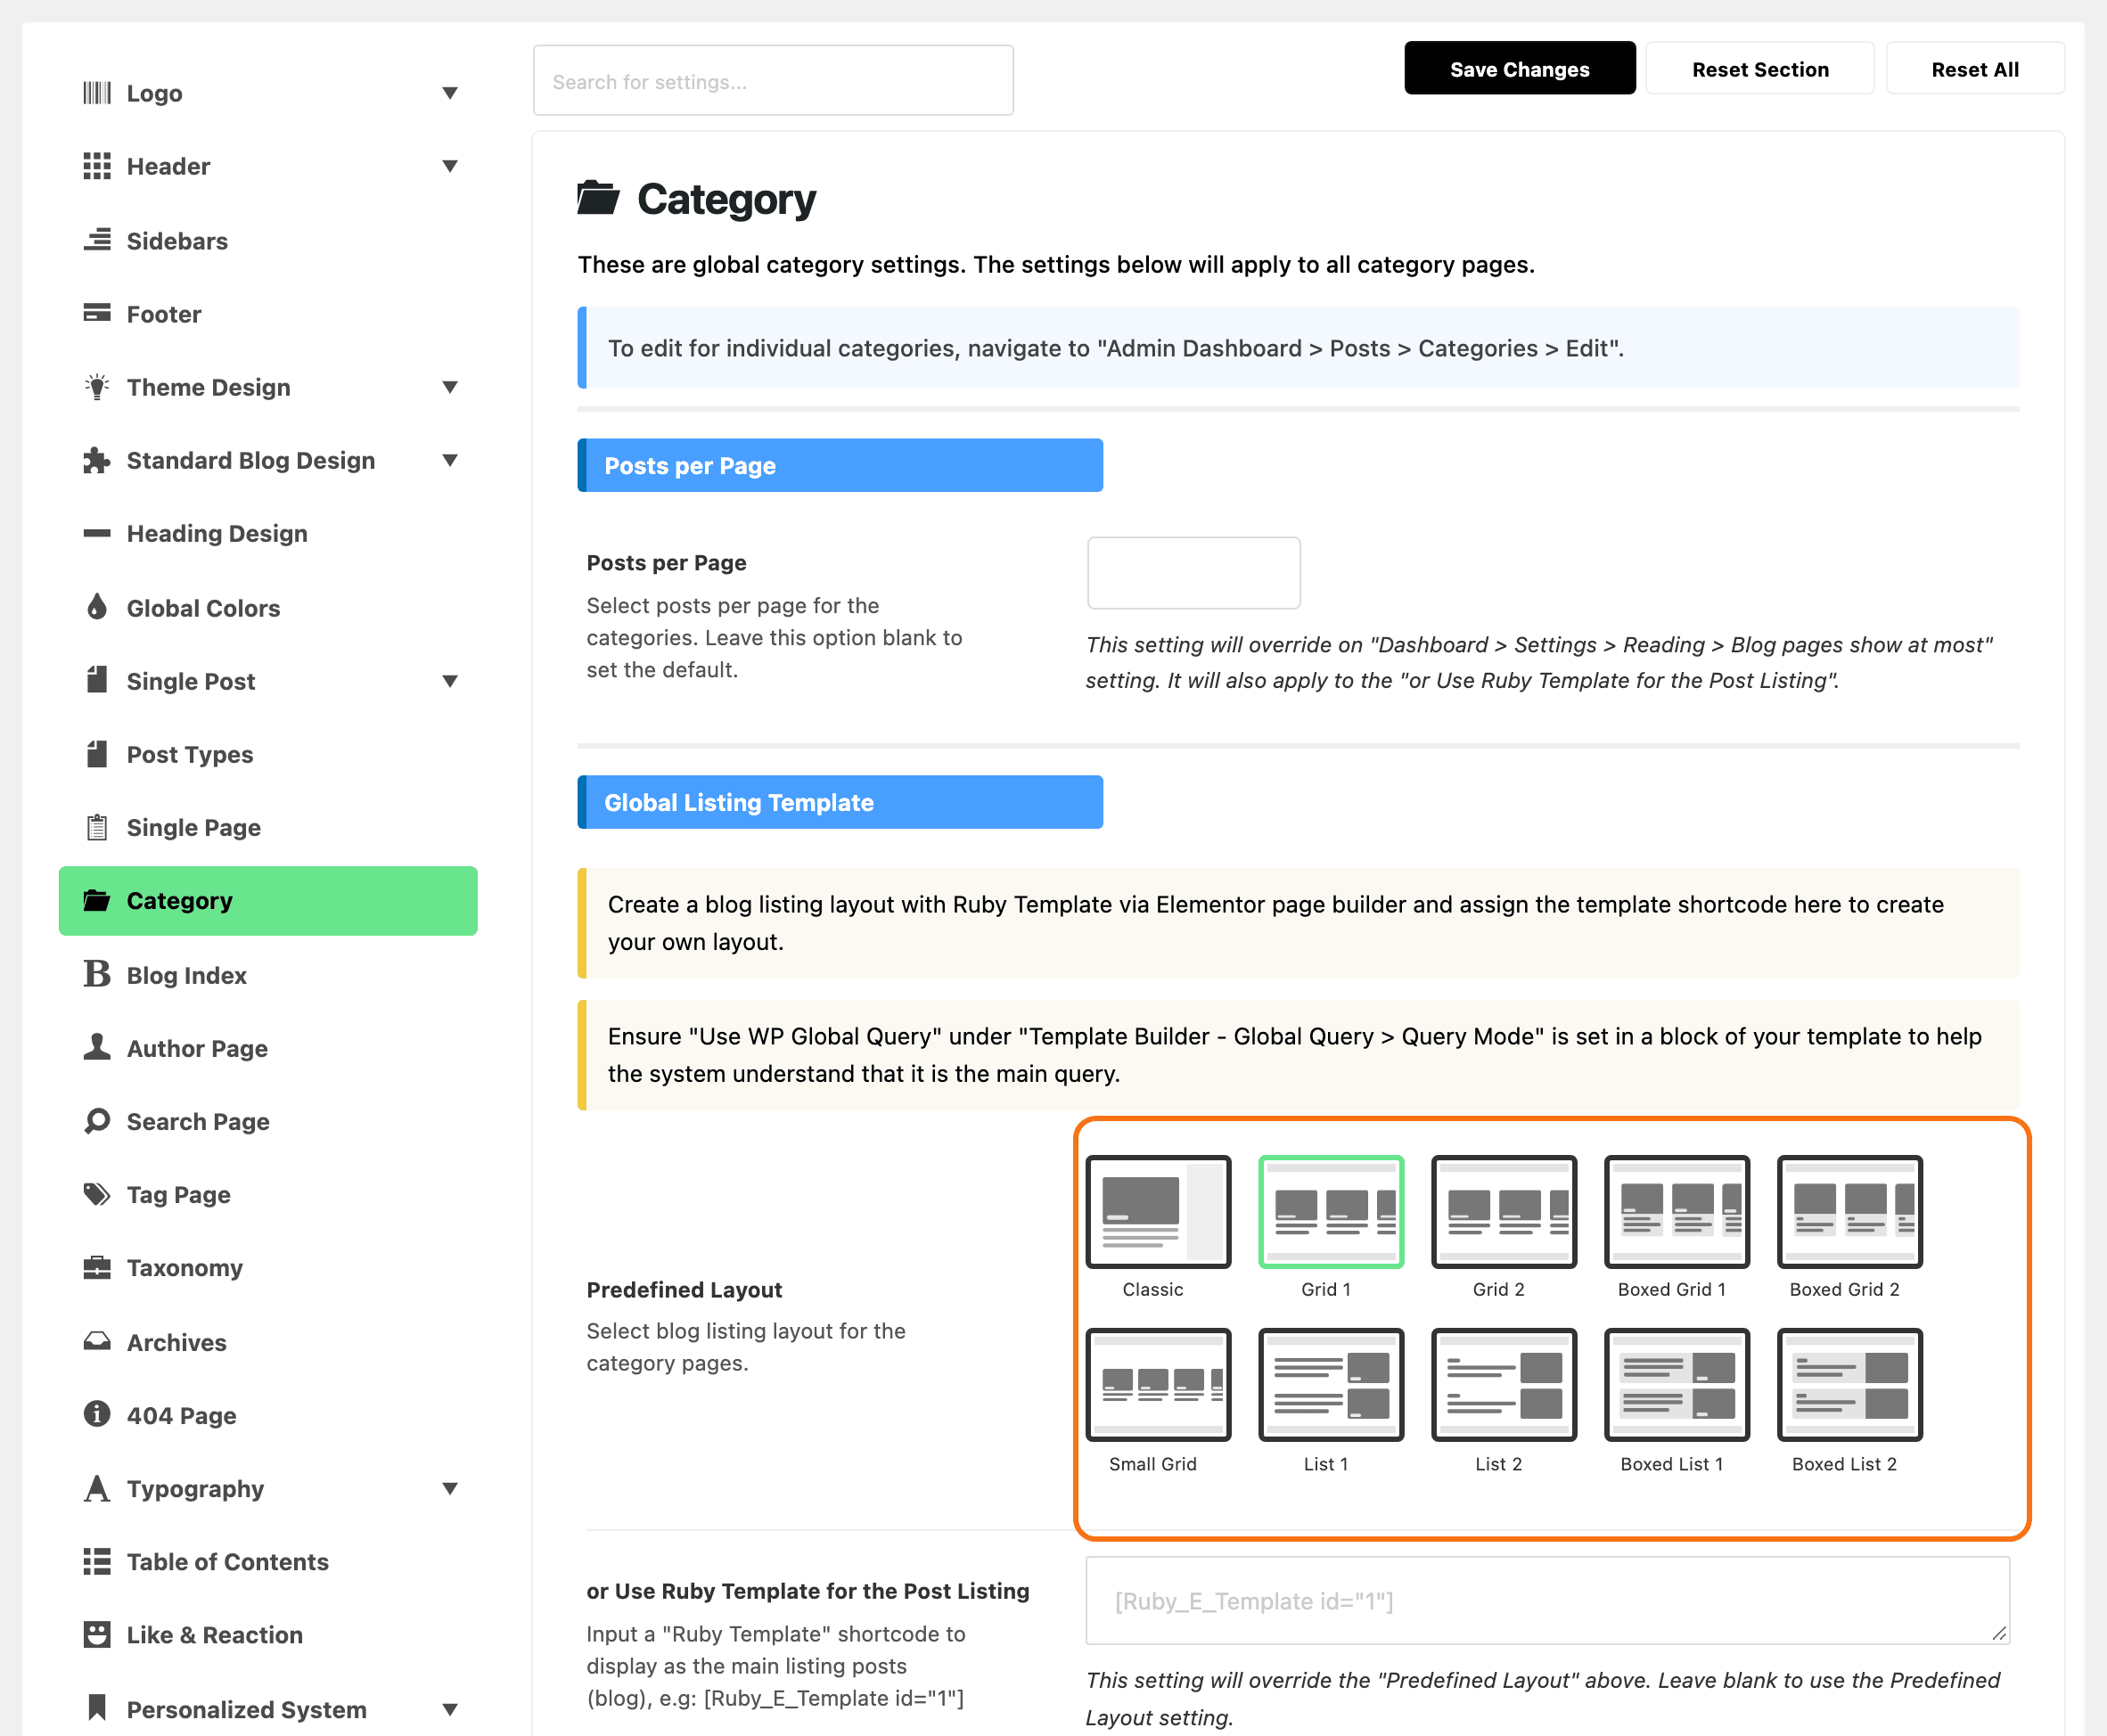Click the Search Page magnifier icon
2107x1736 pixels.
(x=97, y=1121)
